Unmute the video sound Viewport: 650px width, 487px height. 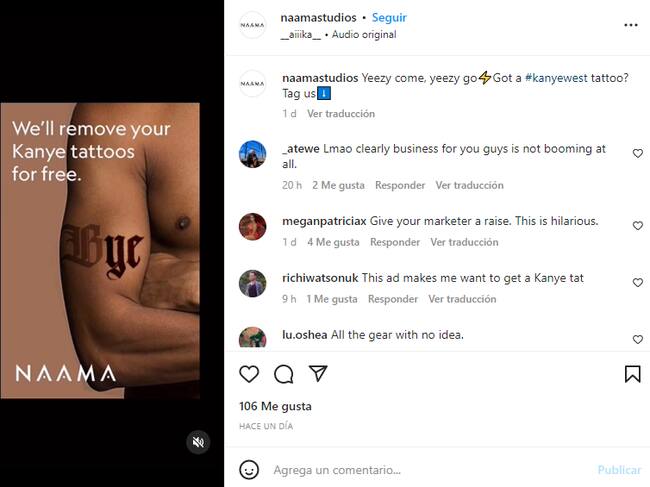(x=198, y=441)
